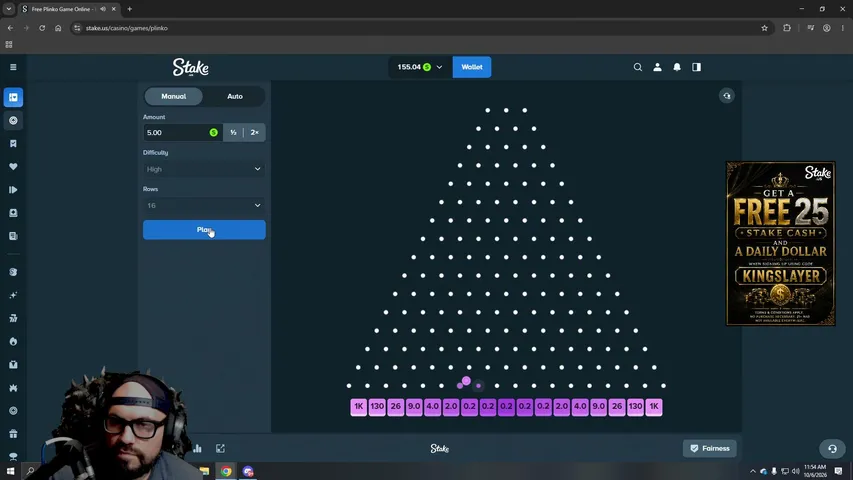853x480 pixels.
Task: Open Windows notification center icon
Action: pyautogui.click(x=838, y=471)
